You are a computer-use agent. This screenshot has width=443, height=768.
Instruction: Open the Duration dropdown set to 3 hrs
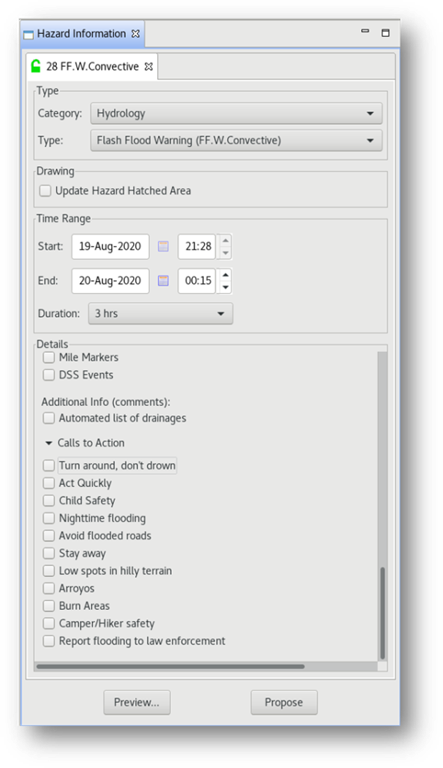tap(161, 313)
